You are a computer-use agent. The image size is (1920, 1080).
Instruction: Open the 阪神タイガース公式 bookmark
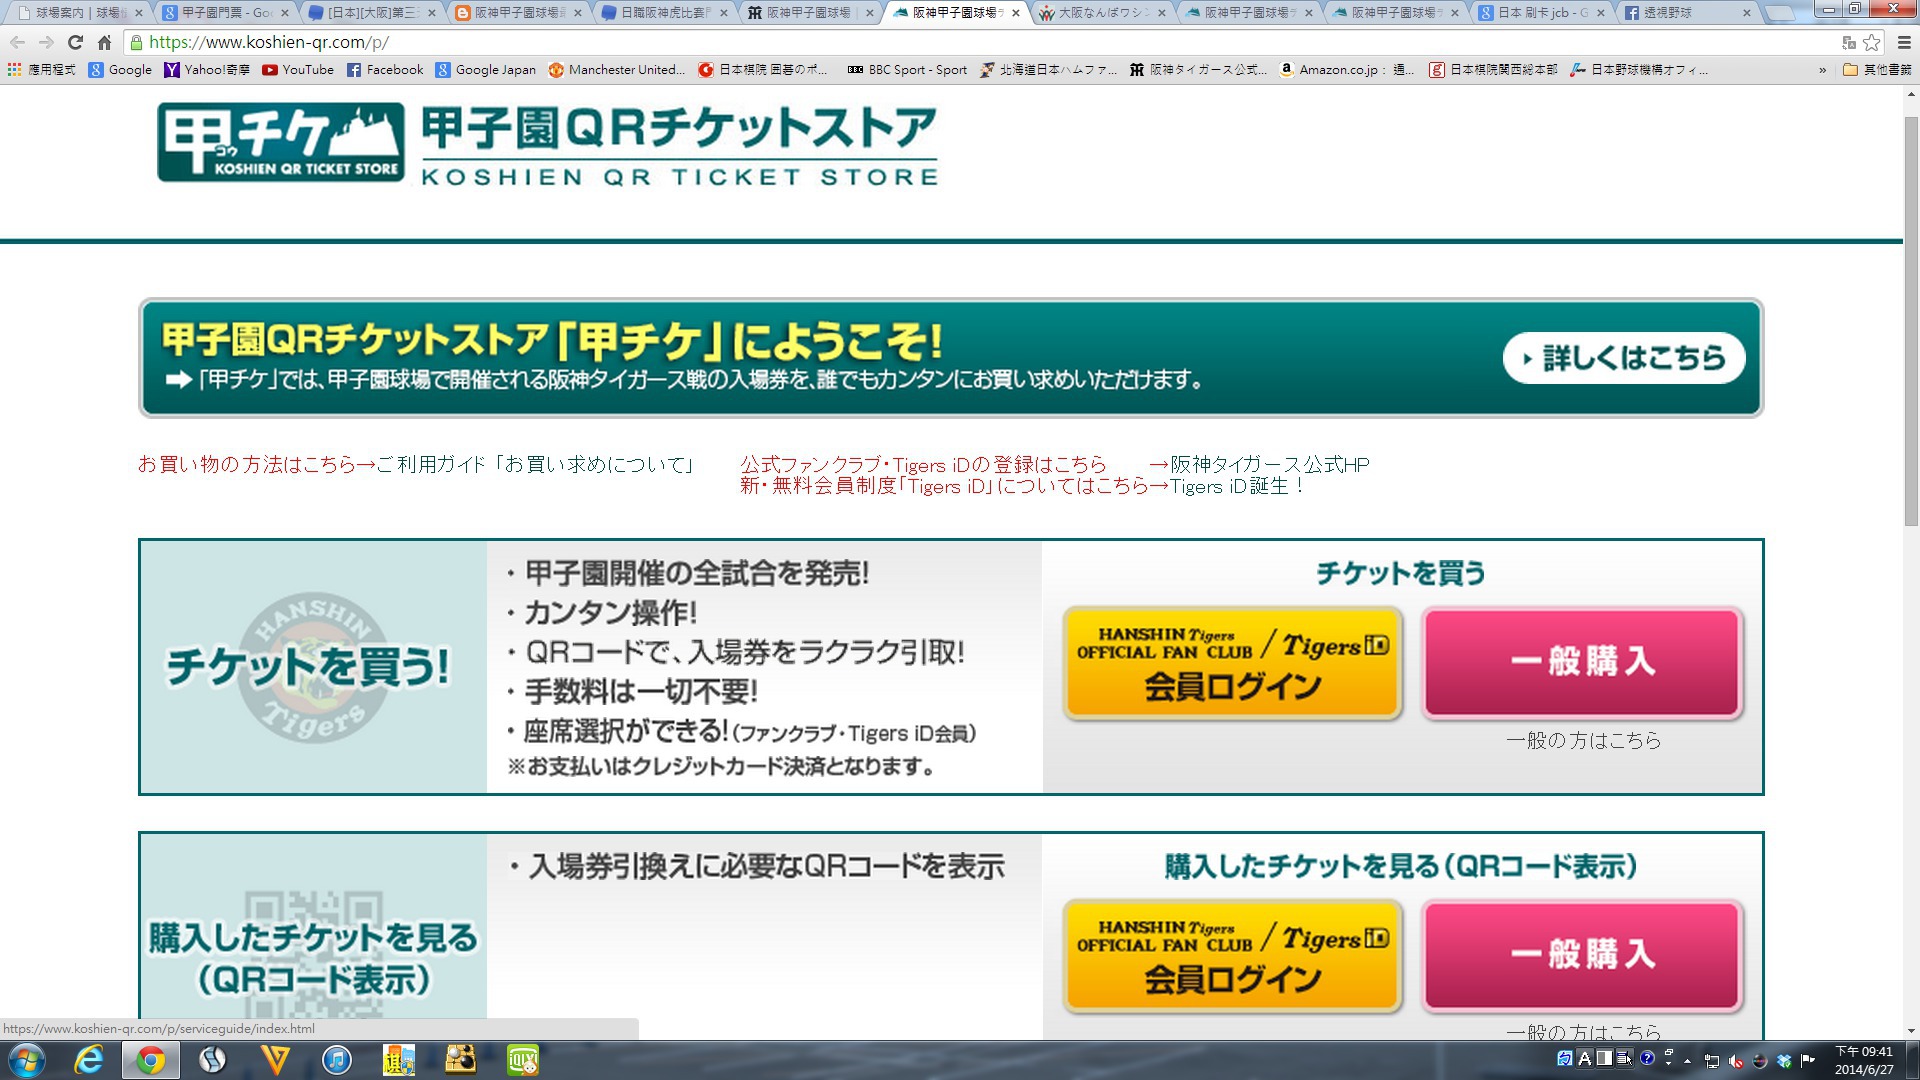coord(1198,69)
